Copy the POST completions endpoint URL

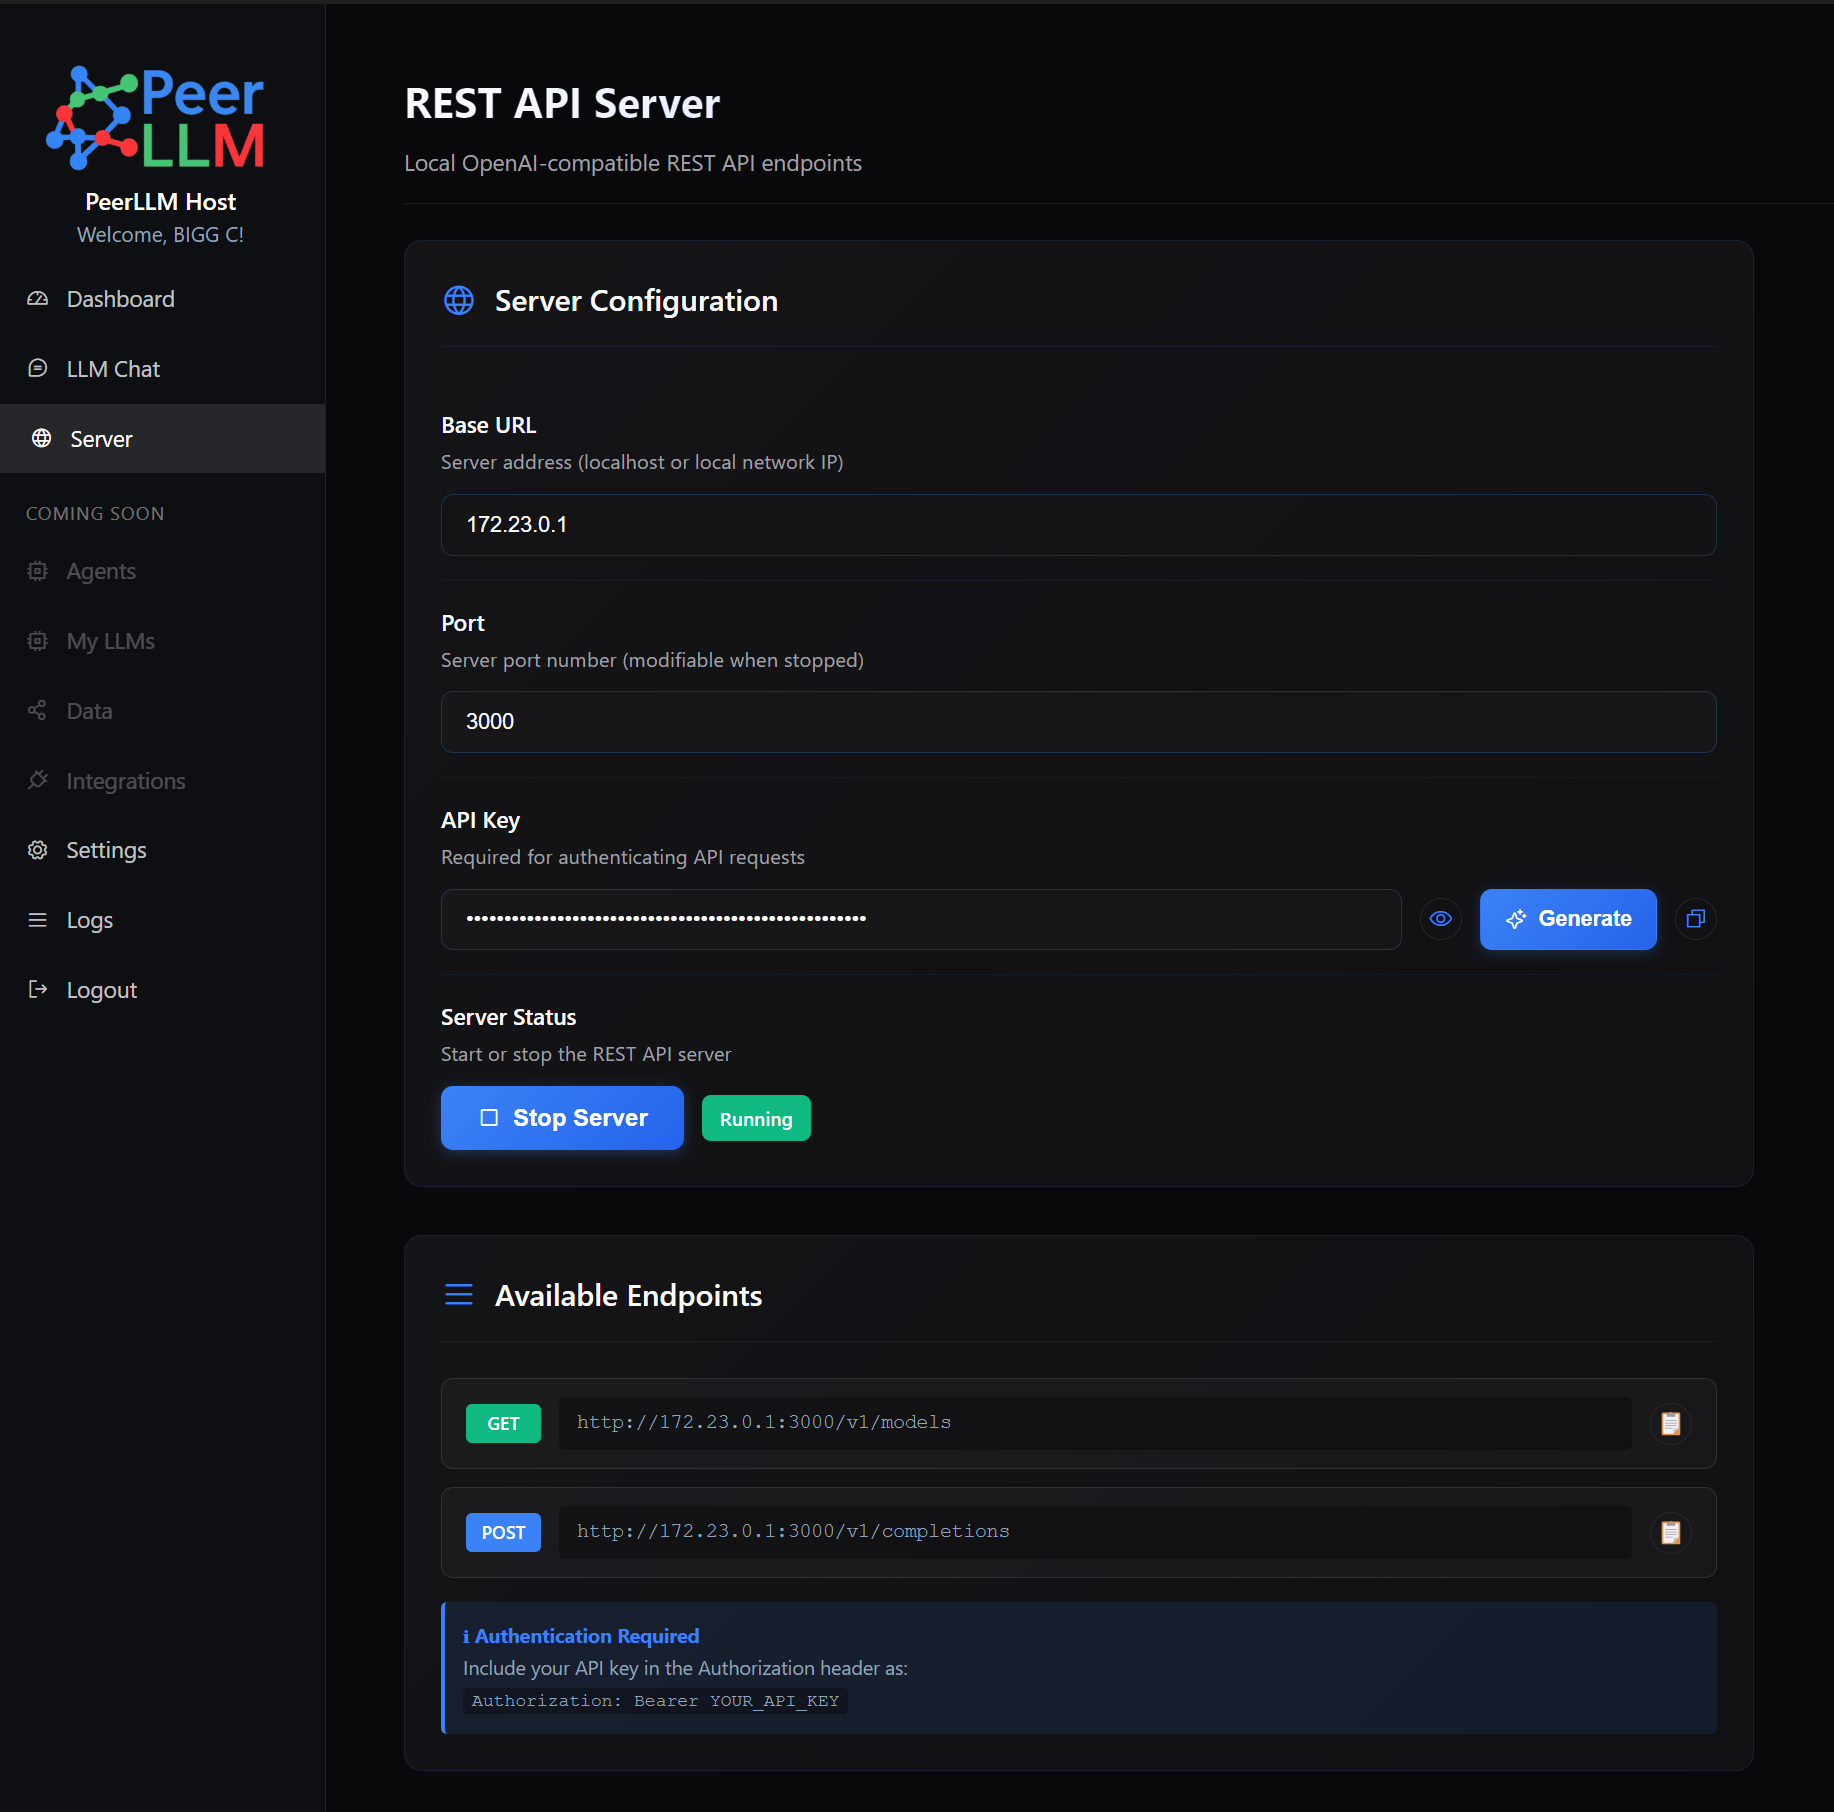click(x=1670, y=1532)
